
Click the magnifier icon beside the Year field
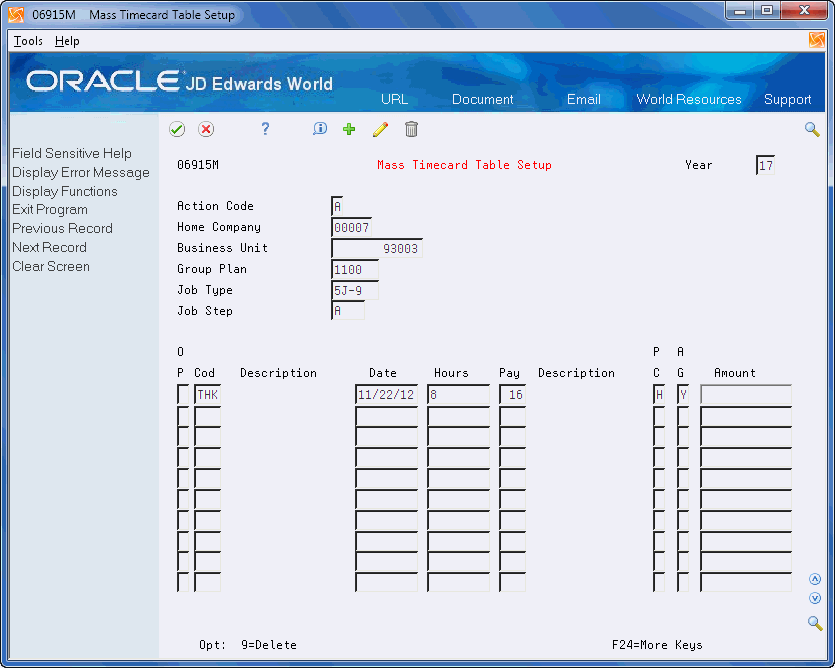click(x=812, y=129)
